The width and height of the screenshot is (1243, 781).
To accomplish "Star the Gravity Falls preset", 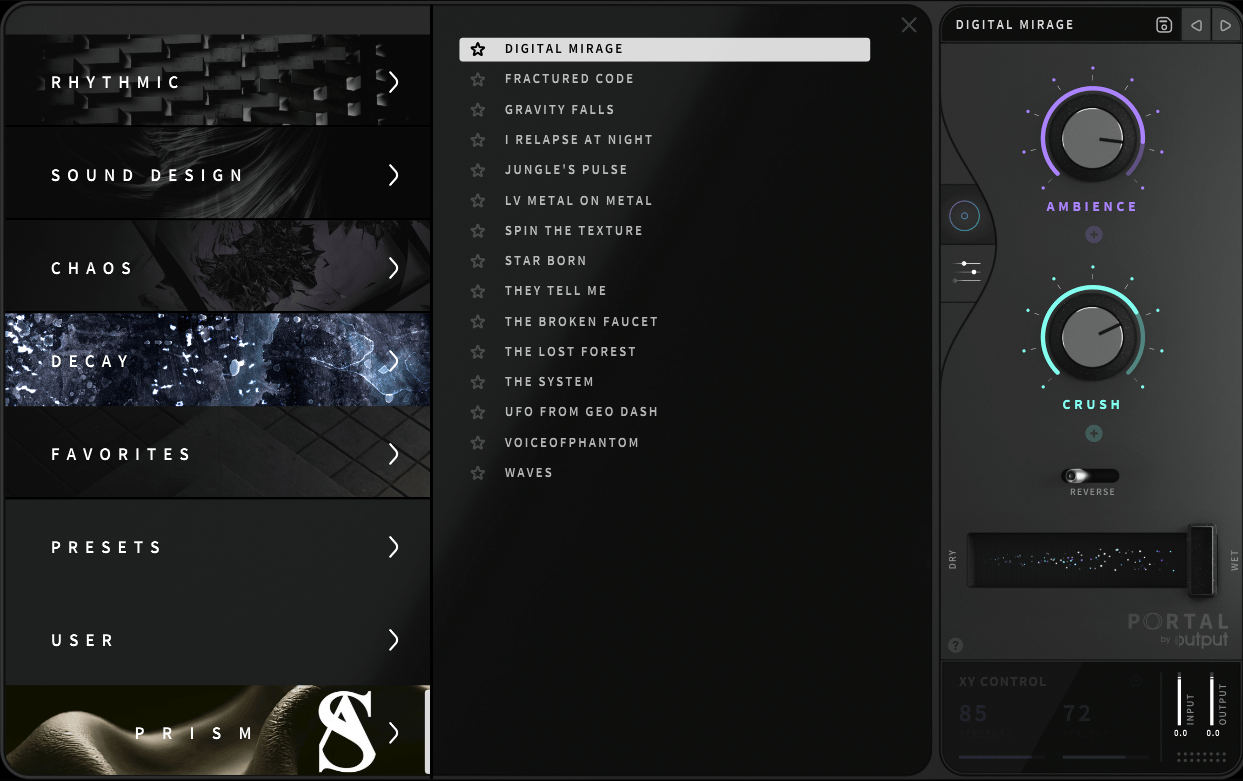I will click(x=478, y=110).
